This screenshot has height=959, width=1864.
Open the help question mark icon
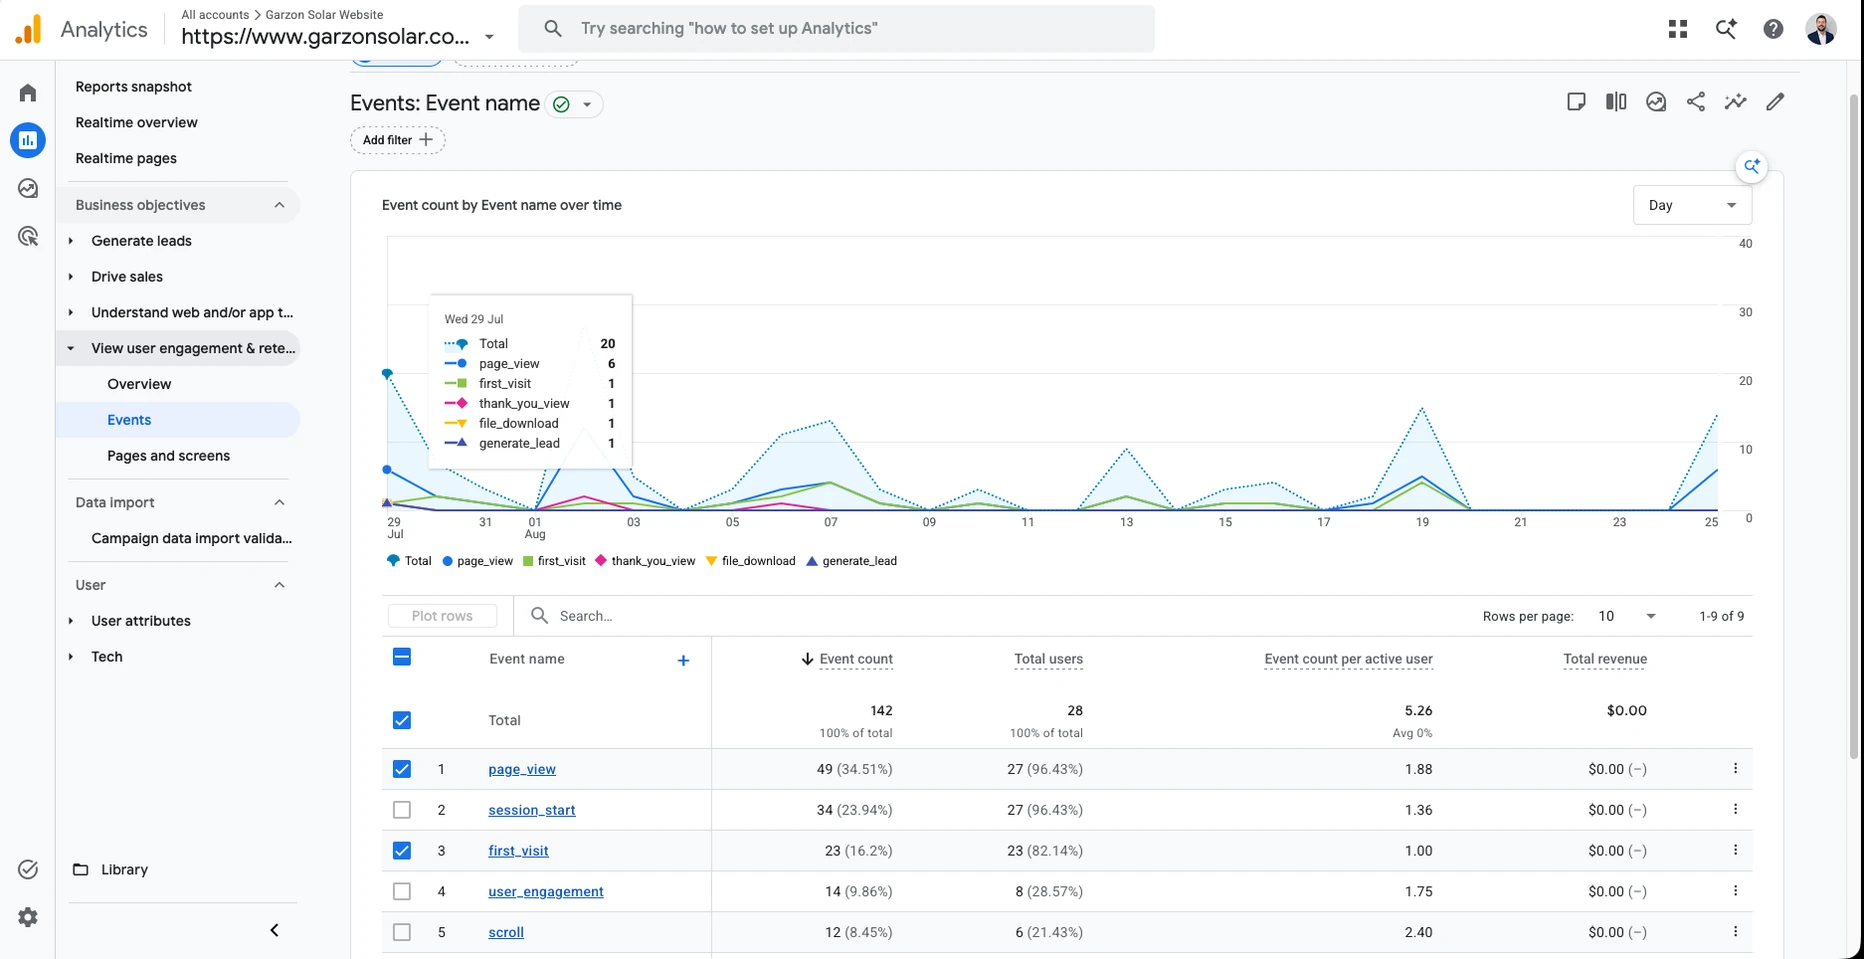1773,29
